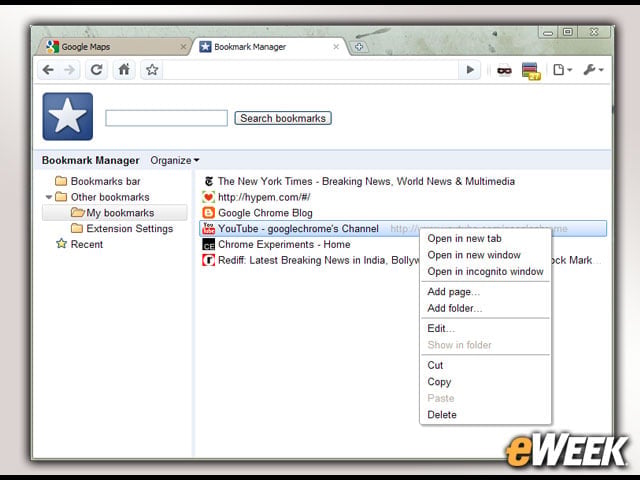Close the Chrome window
This screenshot has width=640, height=480.
click(594, 32)
